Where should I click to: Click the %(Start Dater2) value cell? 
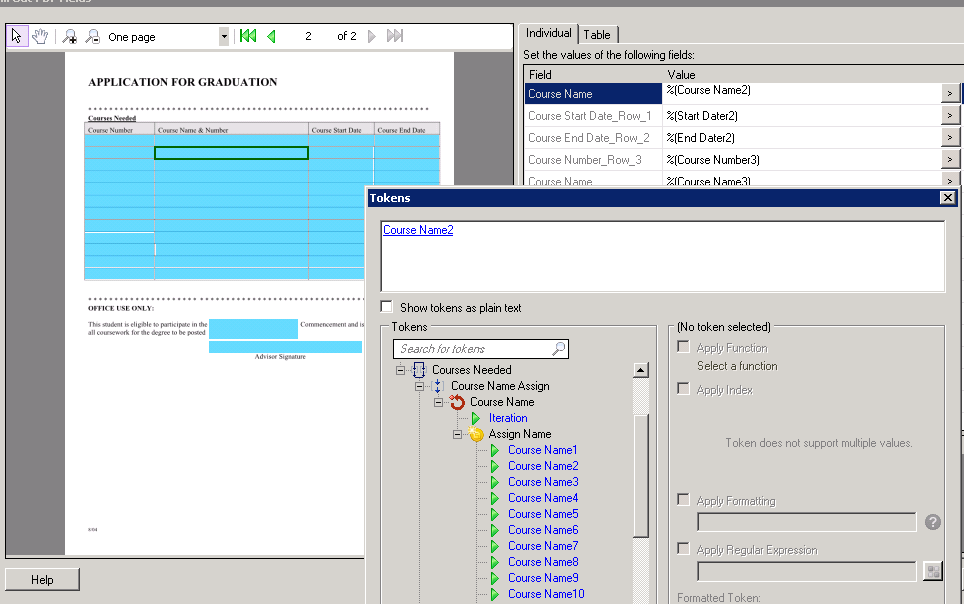pyautogui.click(x=801, y=116)
